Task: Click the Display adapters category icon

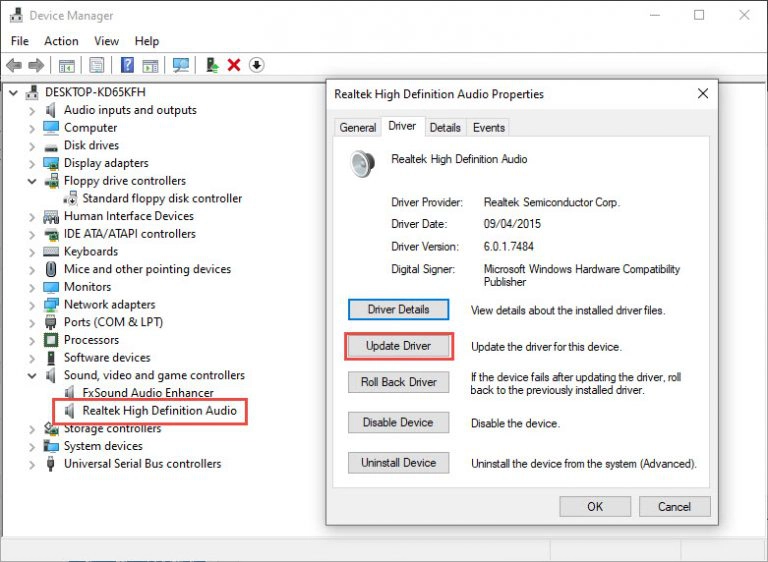Action: (x=51, y=163)
